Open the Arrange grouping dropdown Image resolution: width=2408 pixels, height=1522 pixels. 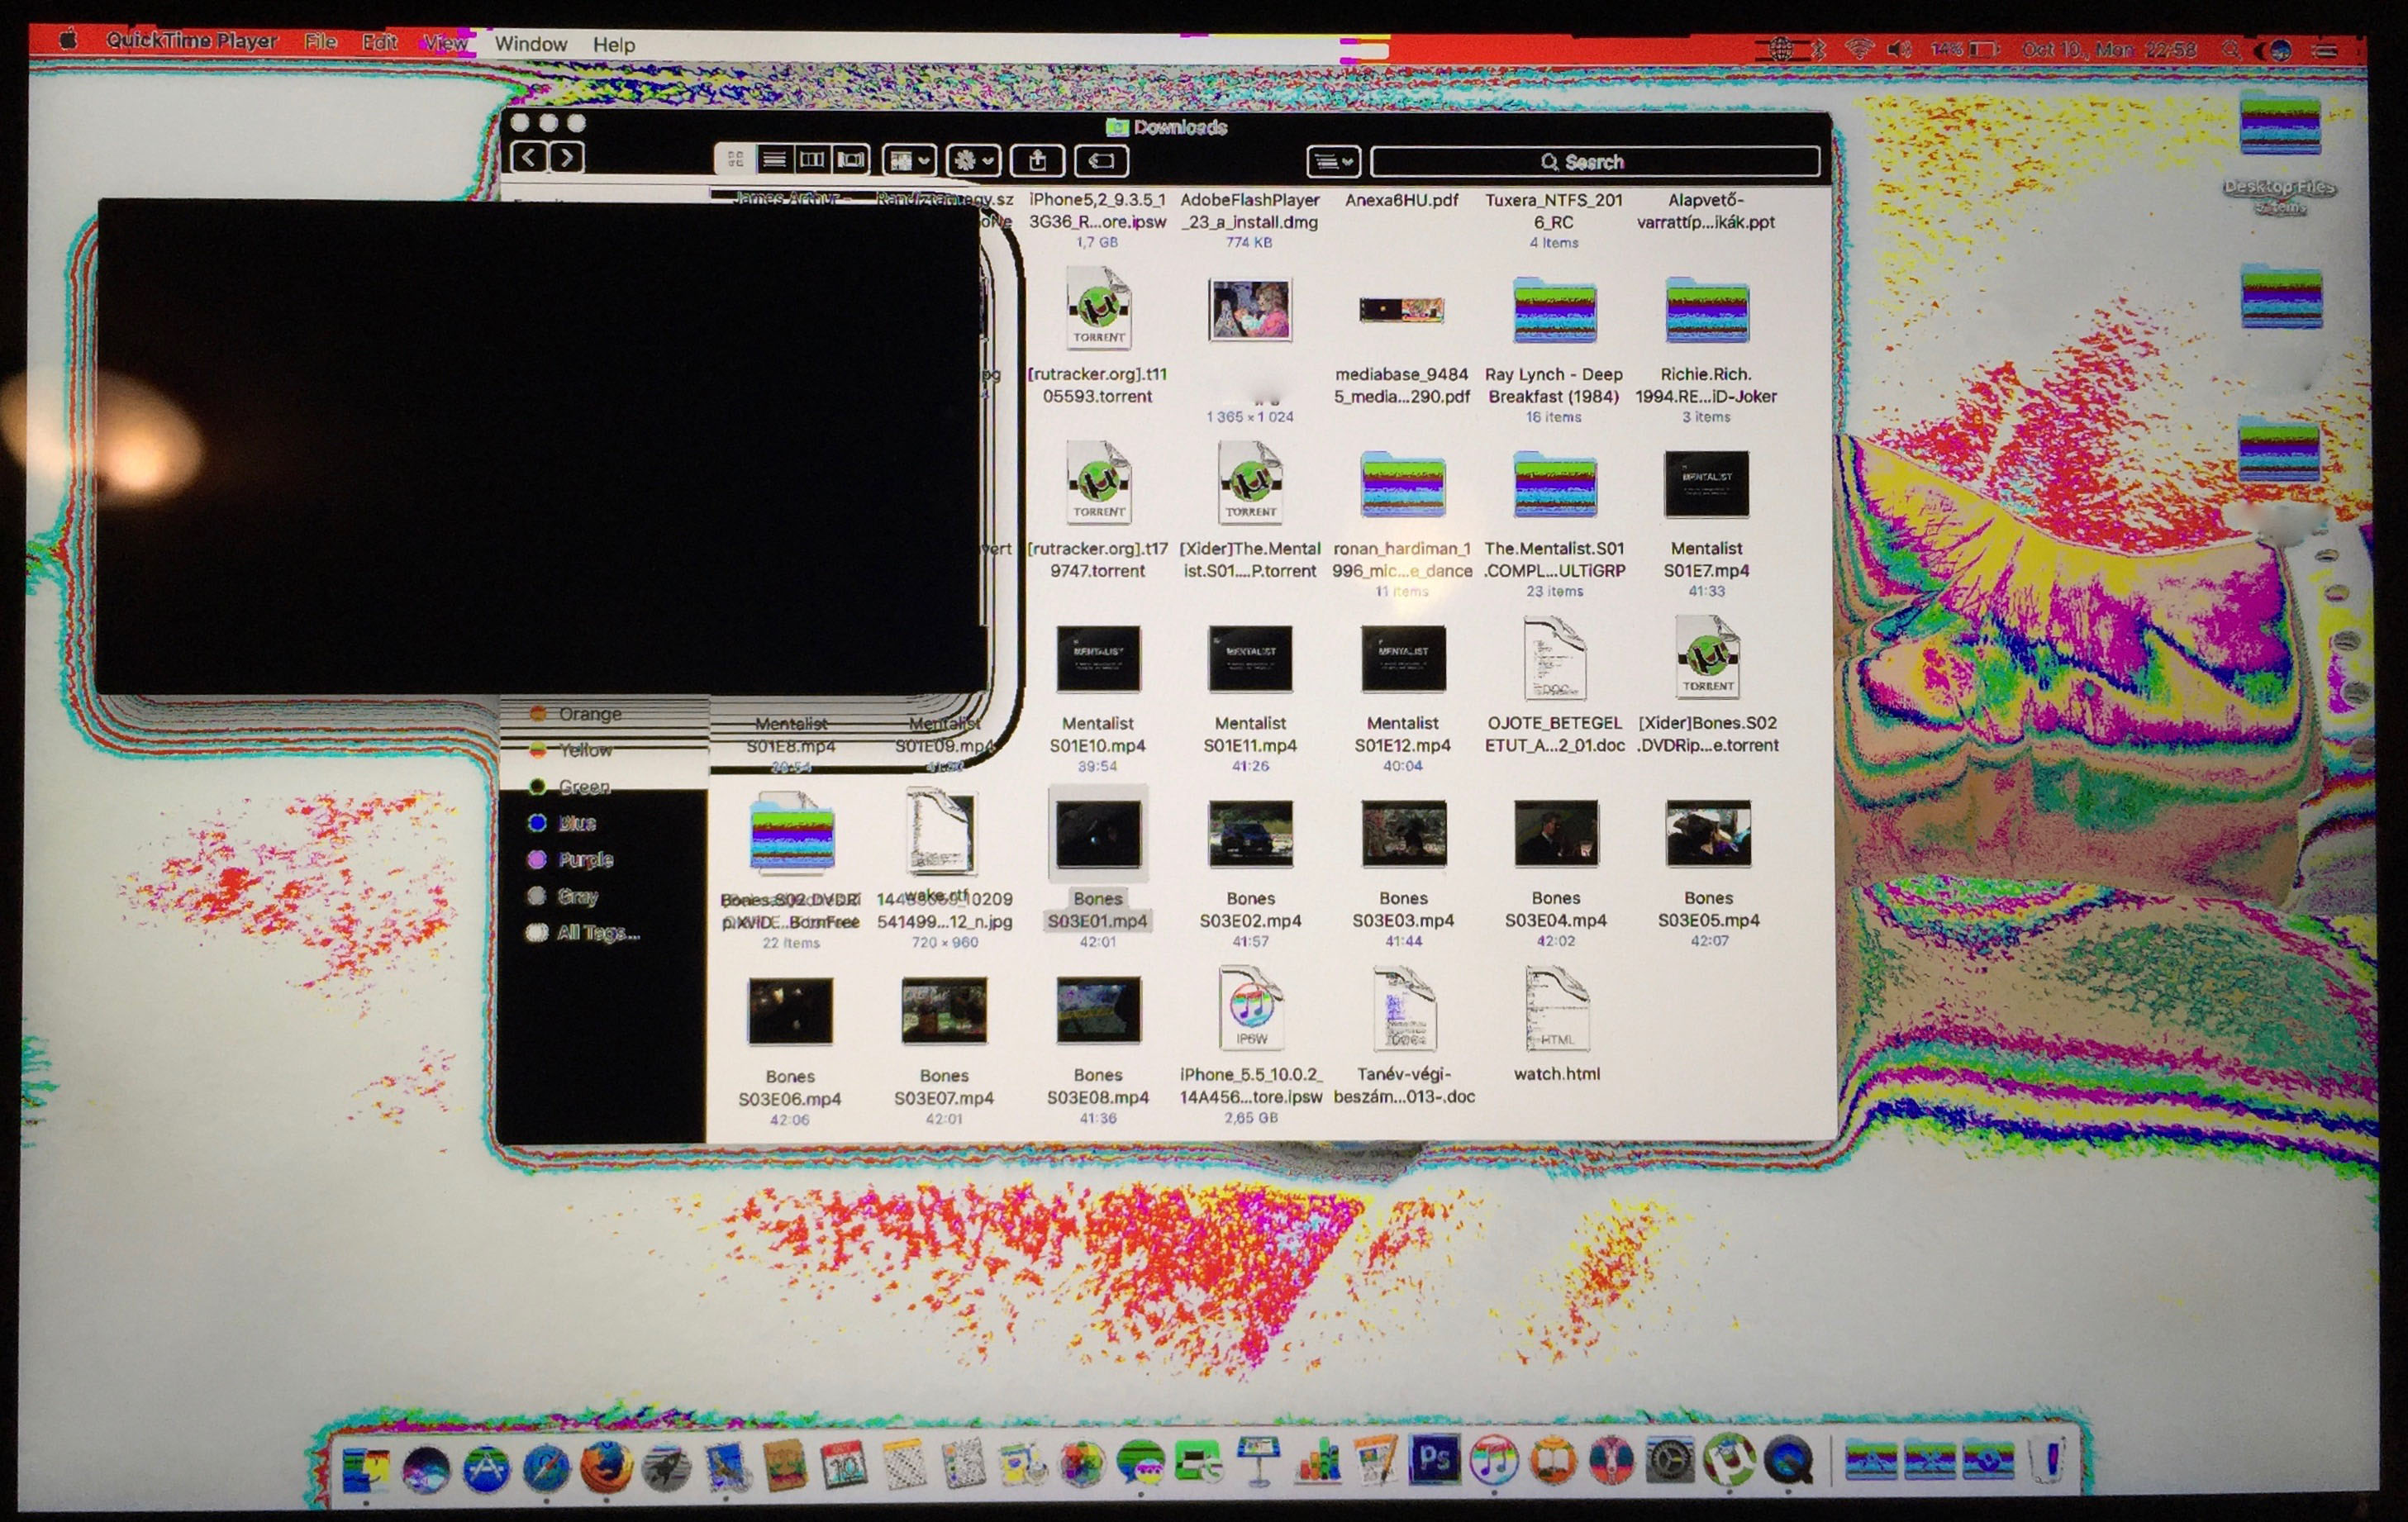(x=909, y=161)
